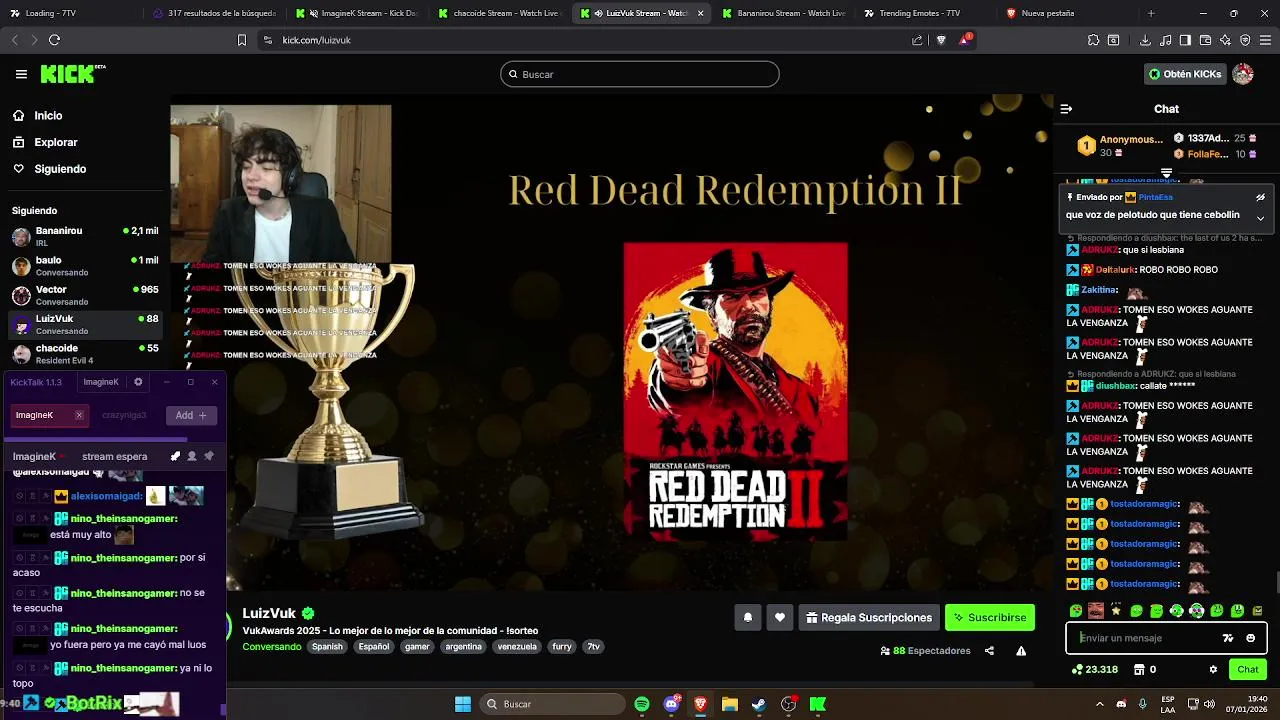Image resolution: width=1280 pixels, height=720 pixels.
Task: Open Brave extensions puzzle icon
Action: pos(1093,40)
